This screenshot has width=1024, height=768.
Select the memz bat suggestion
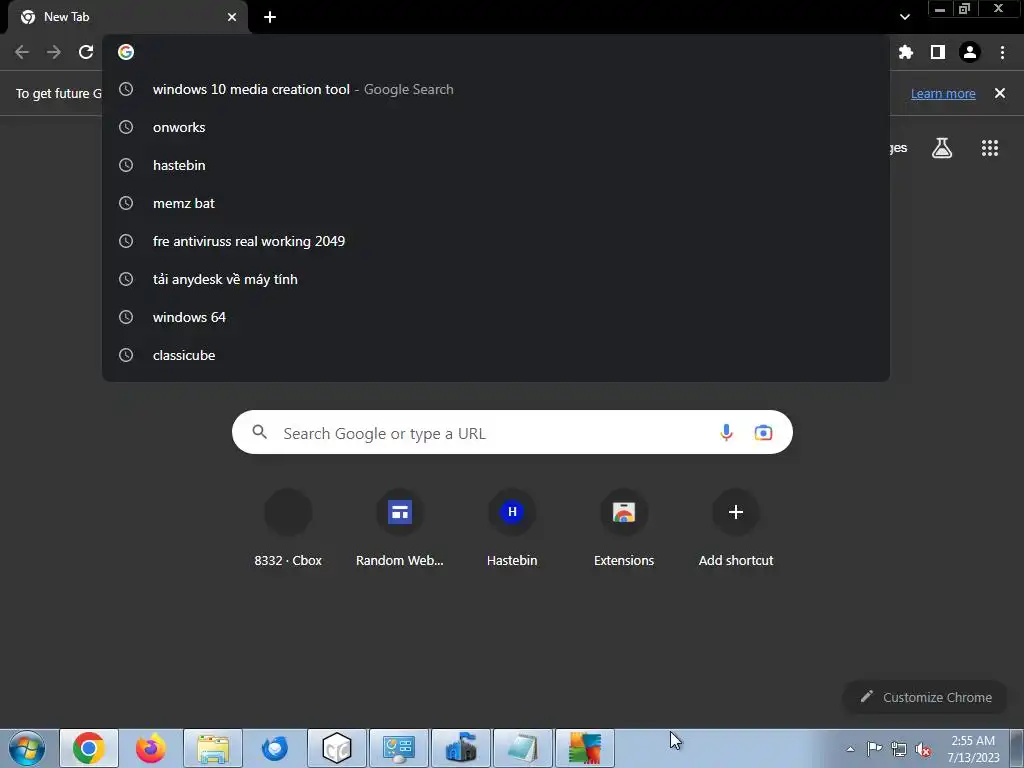(x=496, y=203)
